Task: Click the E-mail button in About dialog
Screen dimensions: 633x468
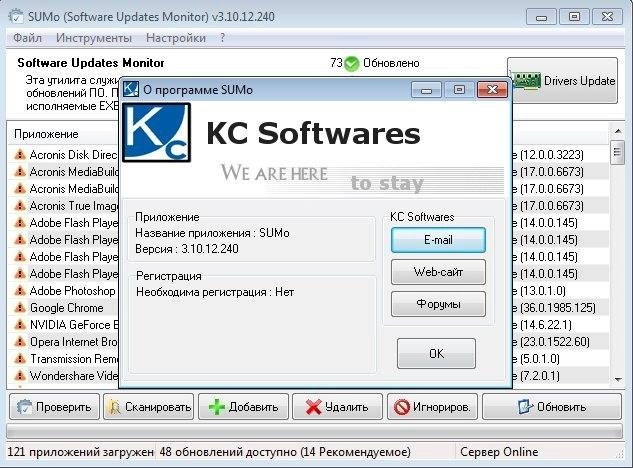Action: point(438,240)
